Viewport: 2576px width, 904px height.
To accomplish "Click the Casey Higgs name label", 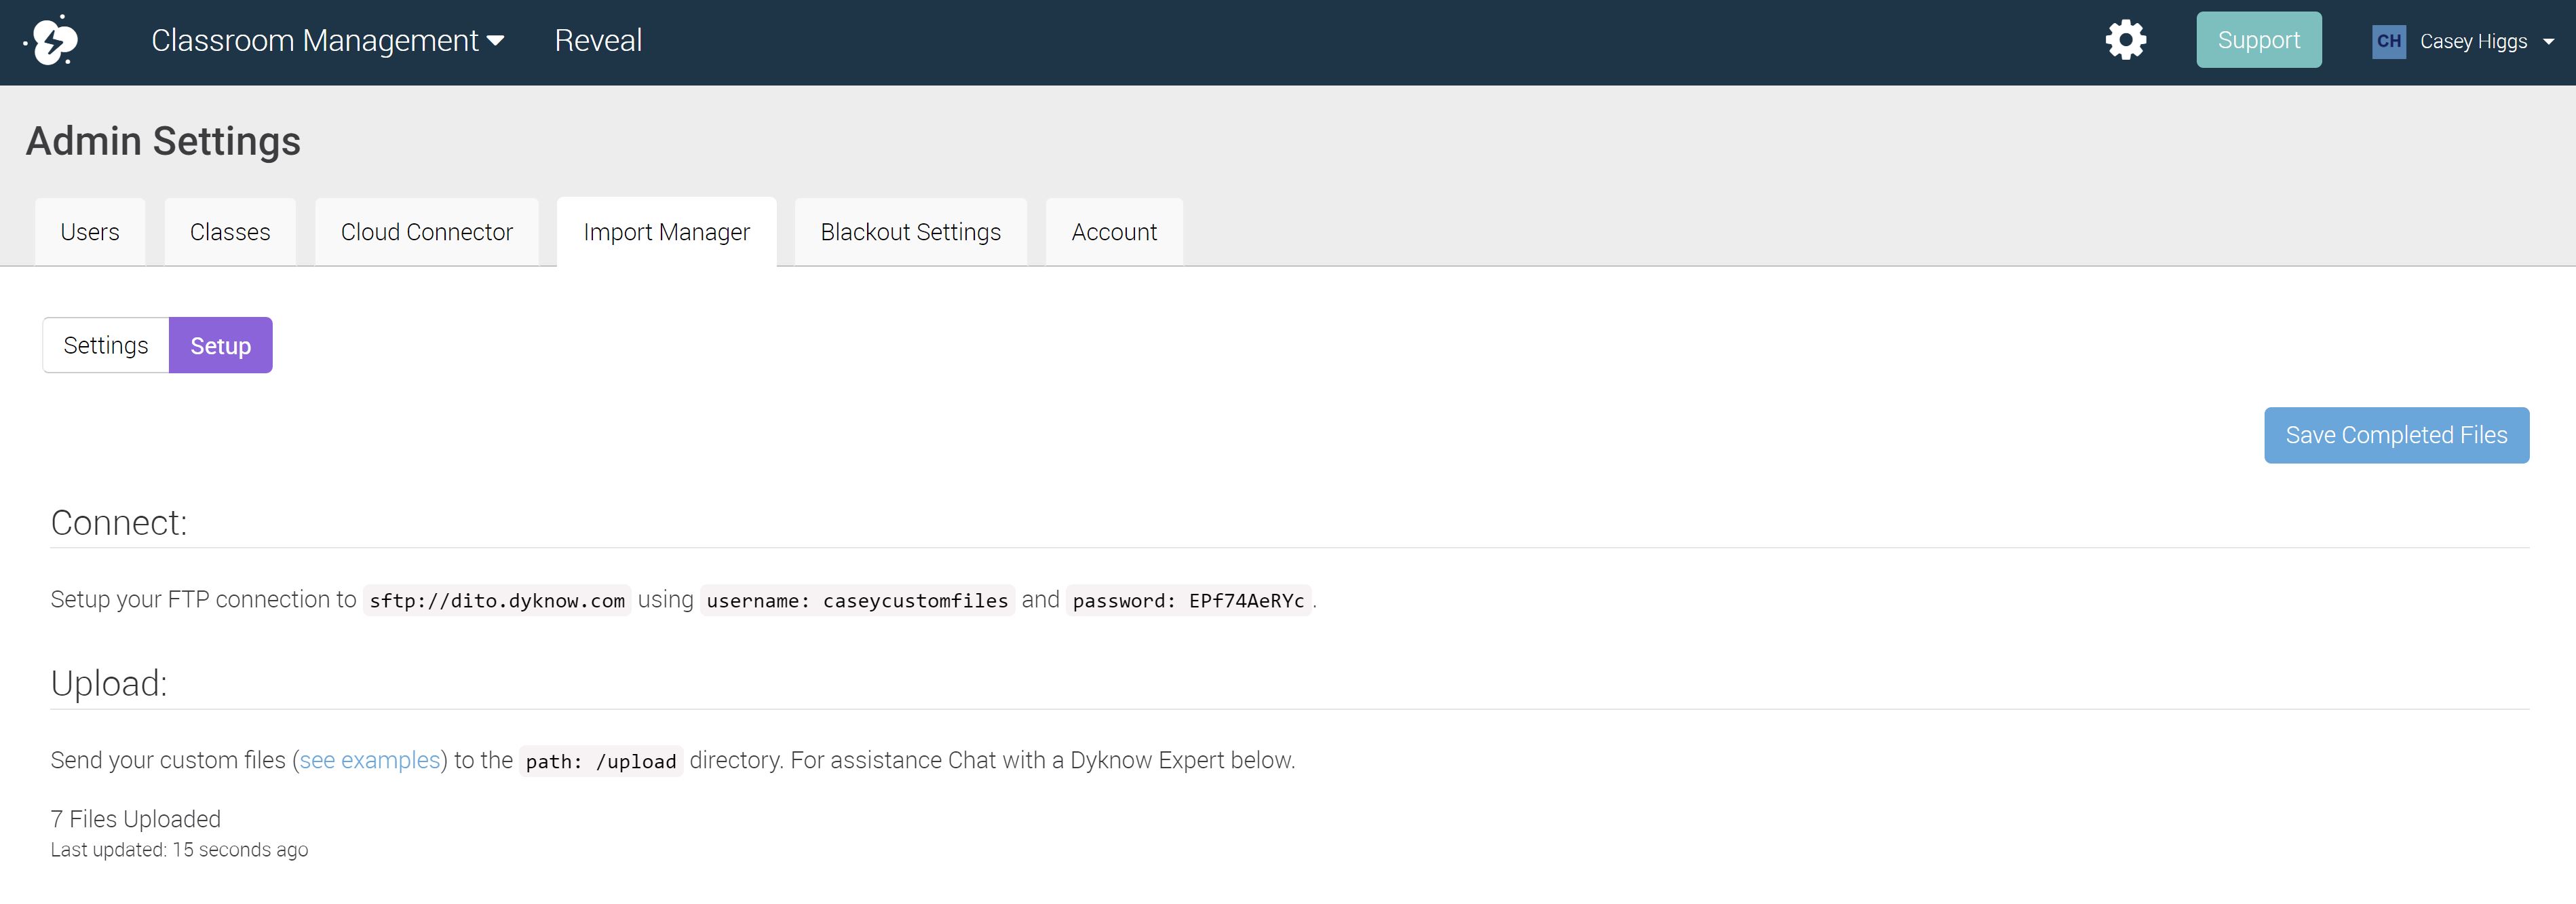I will 2473,41.
